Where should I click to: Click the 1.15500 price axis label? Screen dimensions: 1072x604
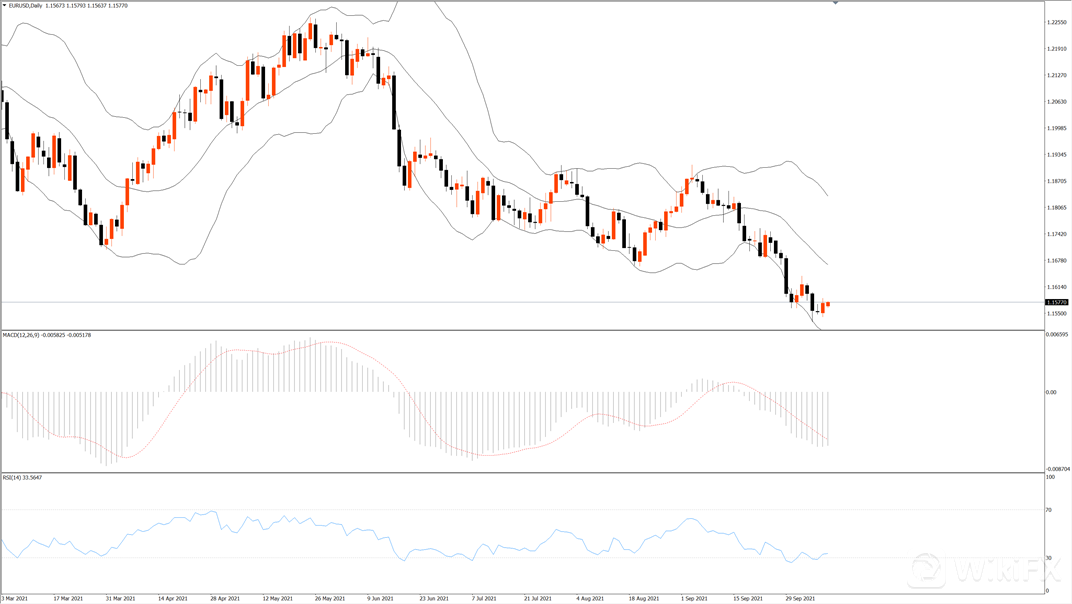click(1056, 313)
